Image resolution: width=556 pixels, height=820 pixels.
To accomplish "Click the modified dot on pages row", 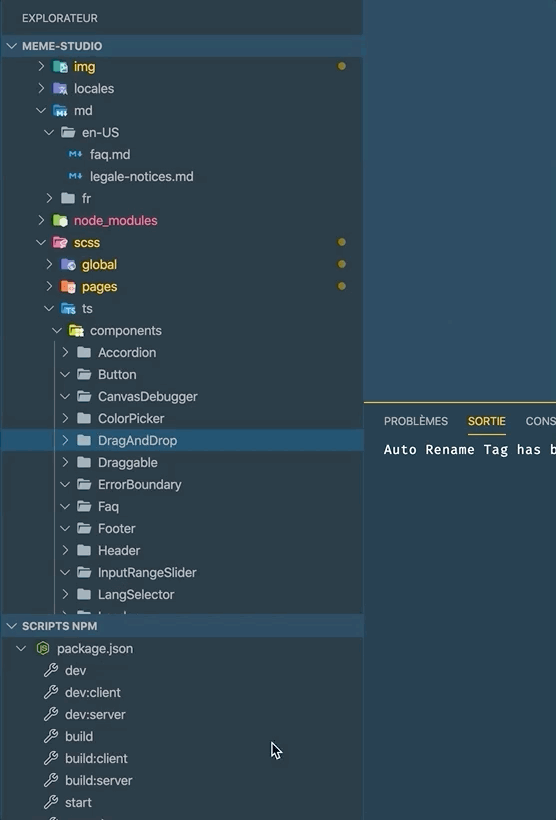I will click(x=342, y=286).
